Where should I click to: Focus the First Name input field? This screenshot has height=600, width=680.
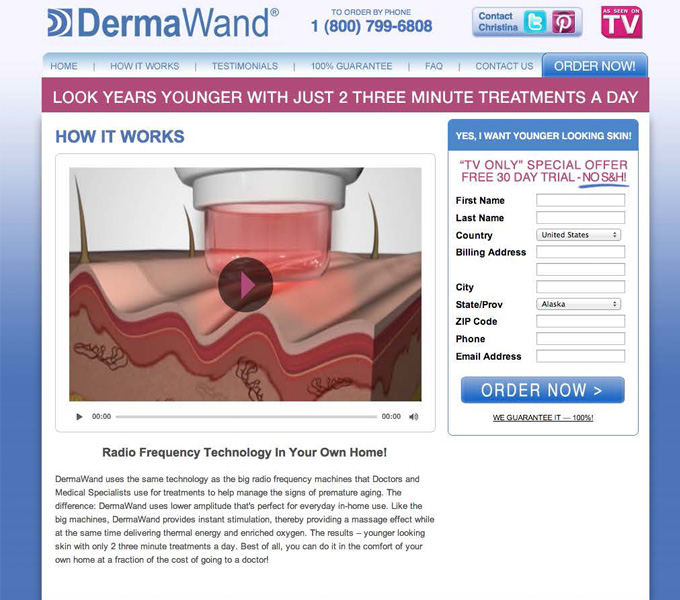point(581,200)
